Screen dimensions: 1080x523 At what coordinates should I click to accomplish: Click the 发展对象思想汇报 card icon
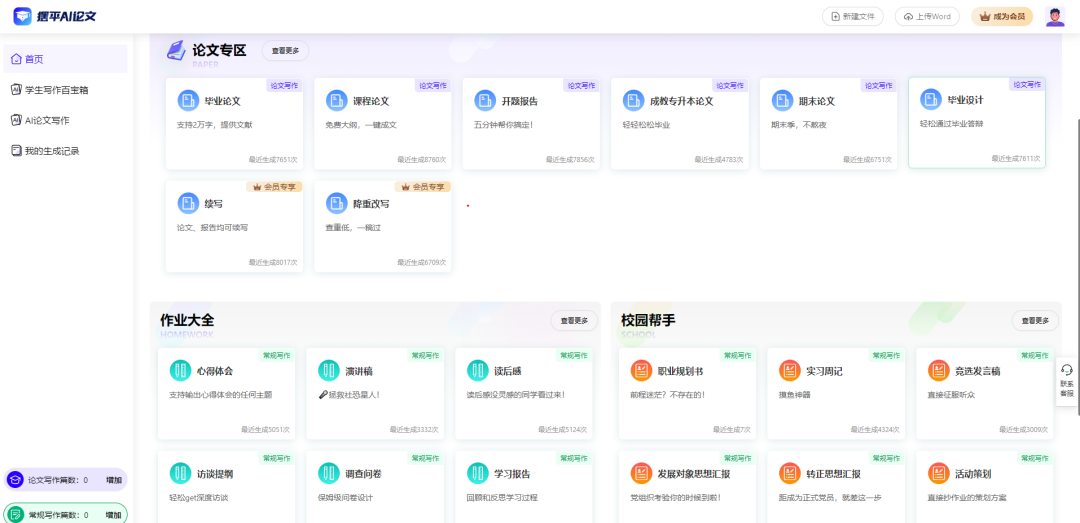point(641,473)
